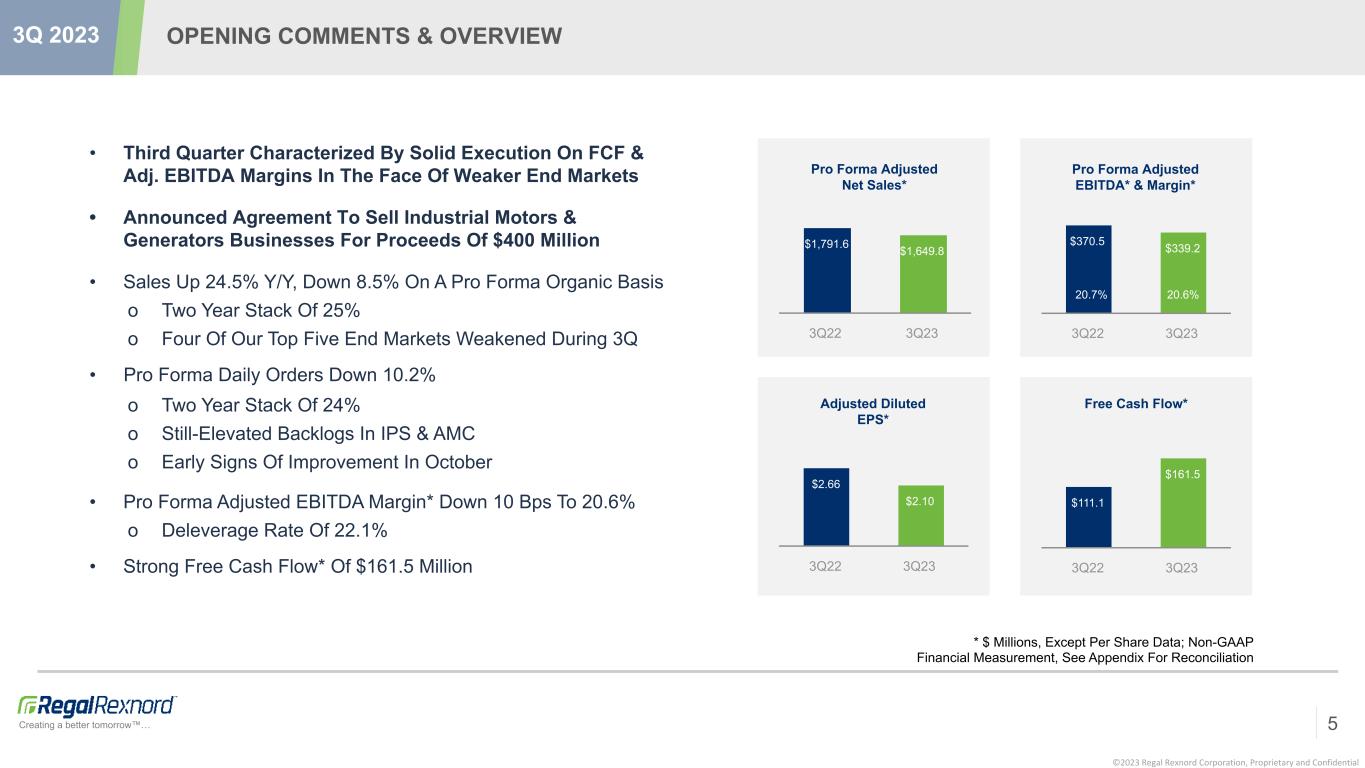
Task: Click the Free Cash Flow chart title
Action: pyautogui.click(x=1135, y=403)
